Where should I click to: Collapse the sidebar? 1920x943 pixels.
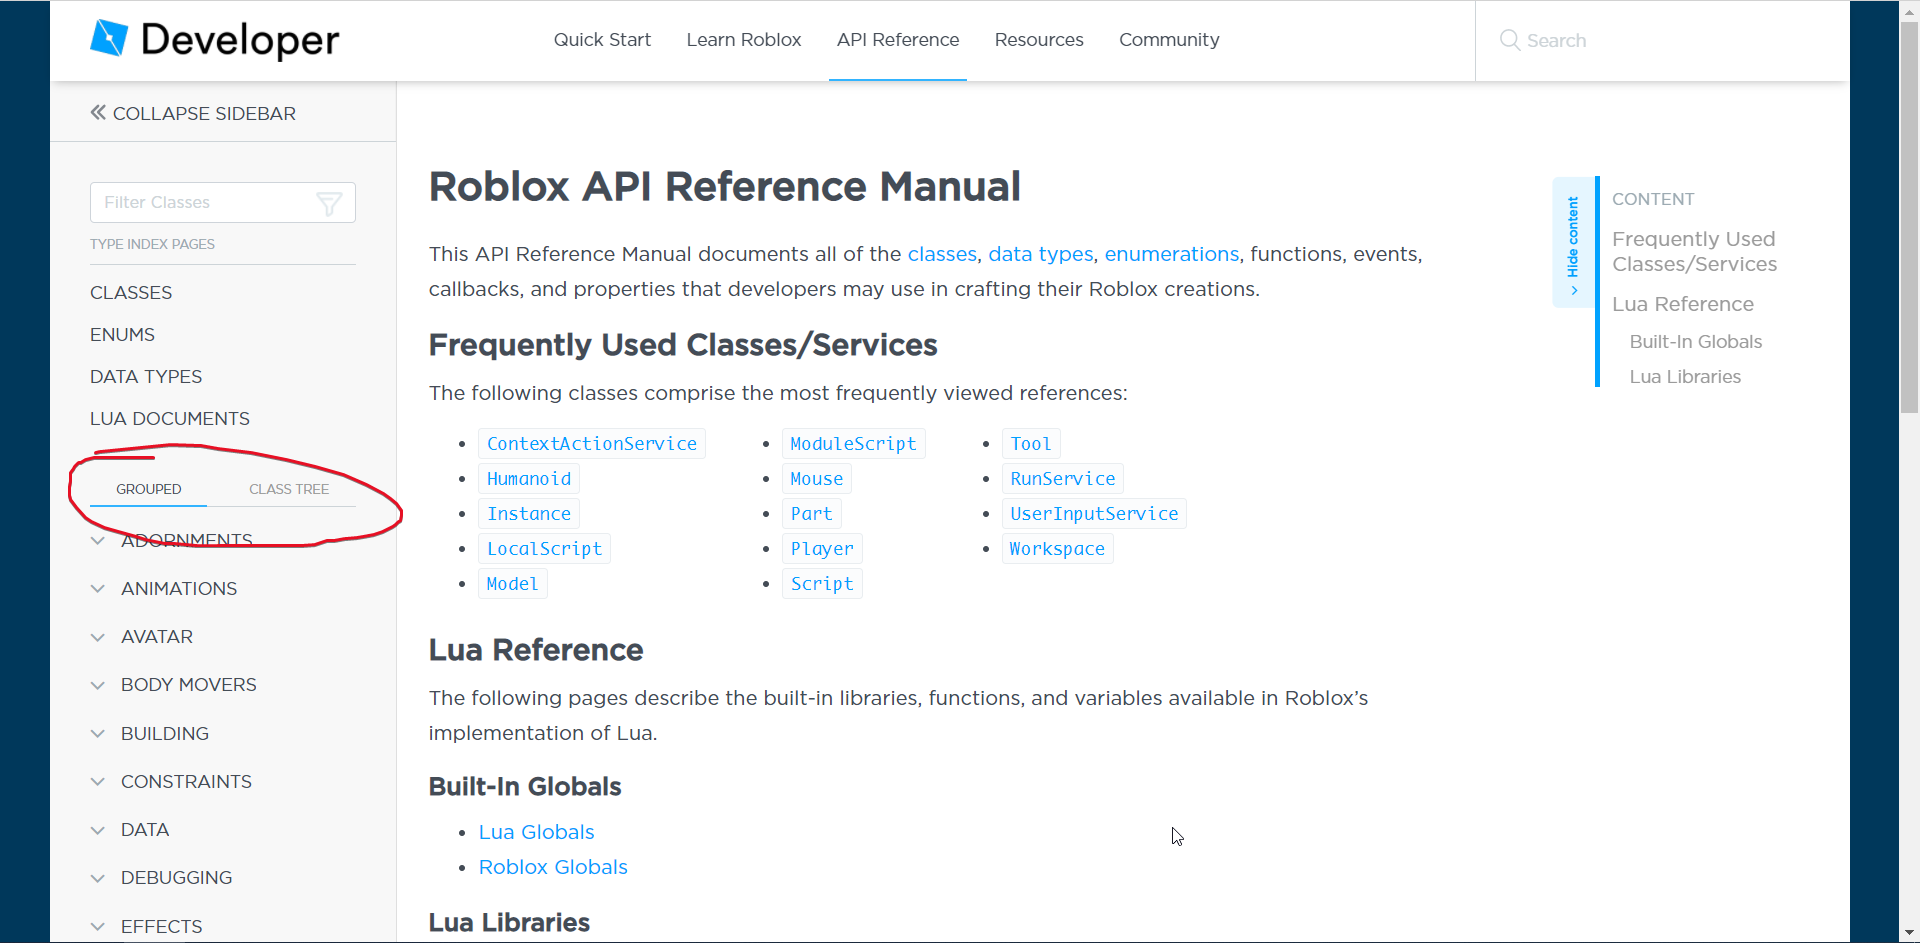click(193, 113)
